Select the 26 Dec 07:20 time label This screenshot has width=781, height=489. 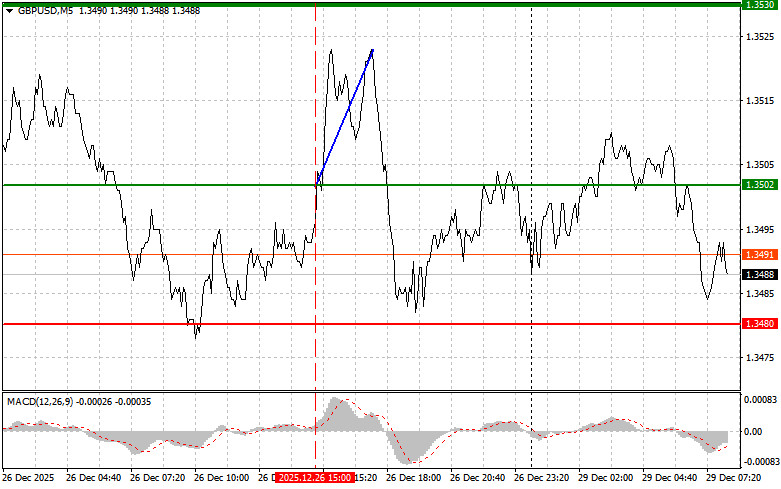pos(157,478)
